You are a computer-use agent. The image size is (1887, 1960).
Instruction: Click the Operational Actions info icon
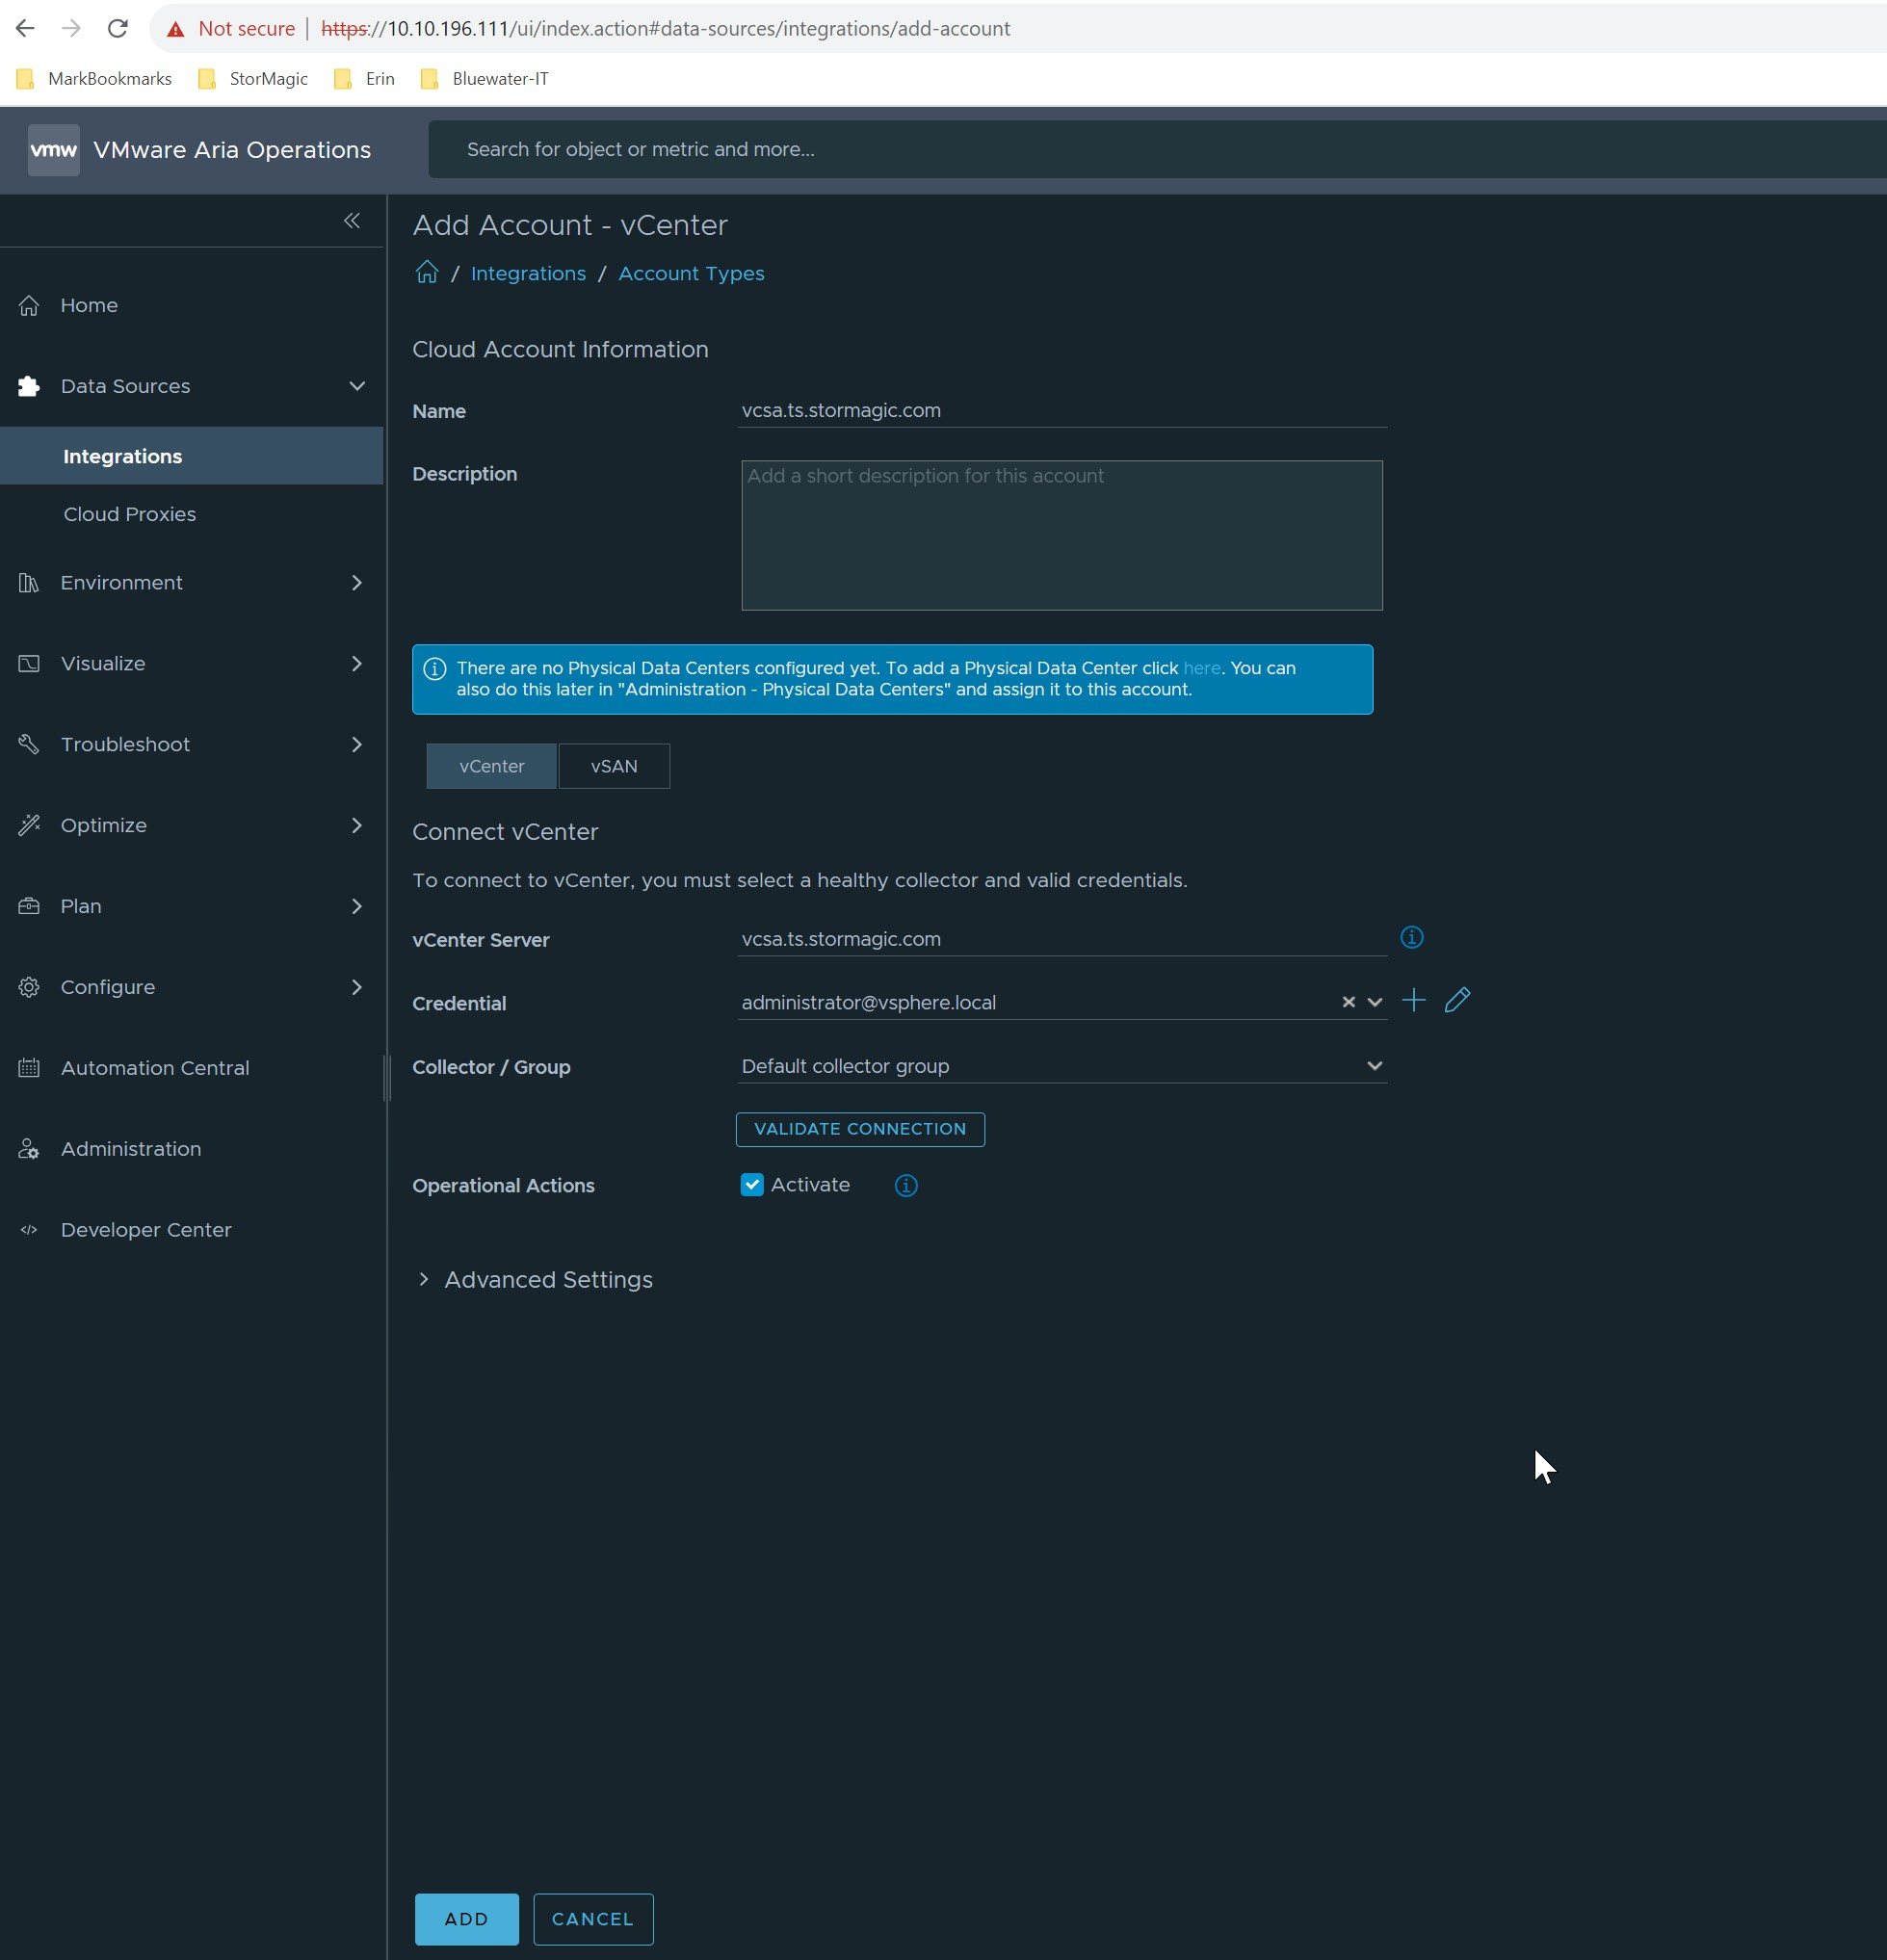coord(906,1185)
